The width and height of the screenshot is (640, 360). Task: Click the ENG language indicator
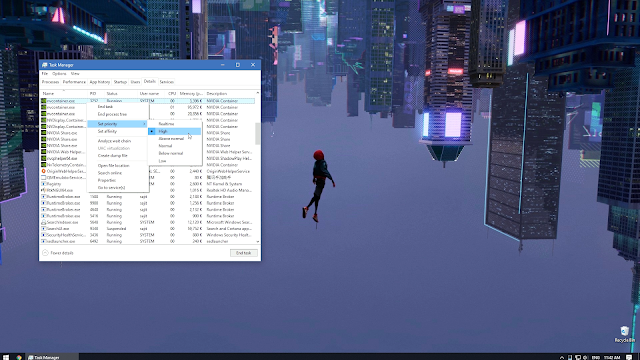[596, 357]
